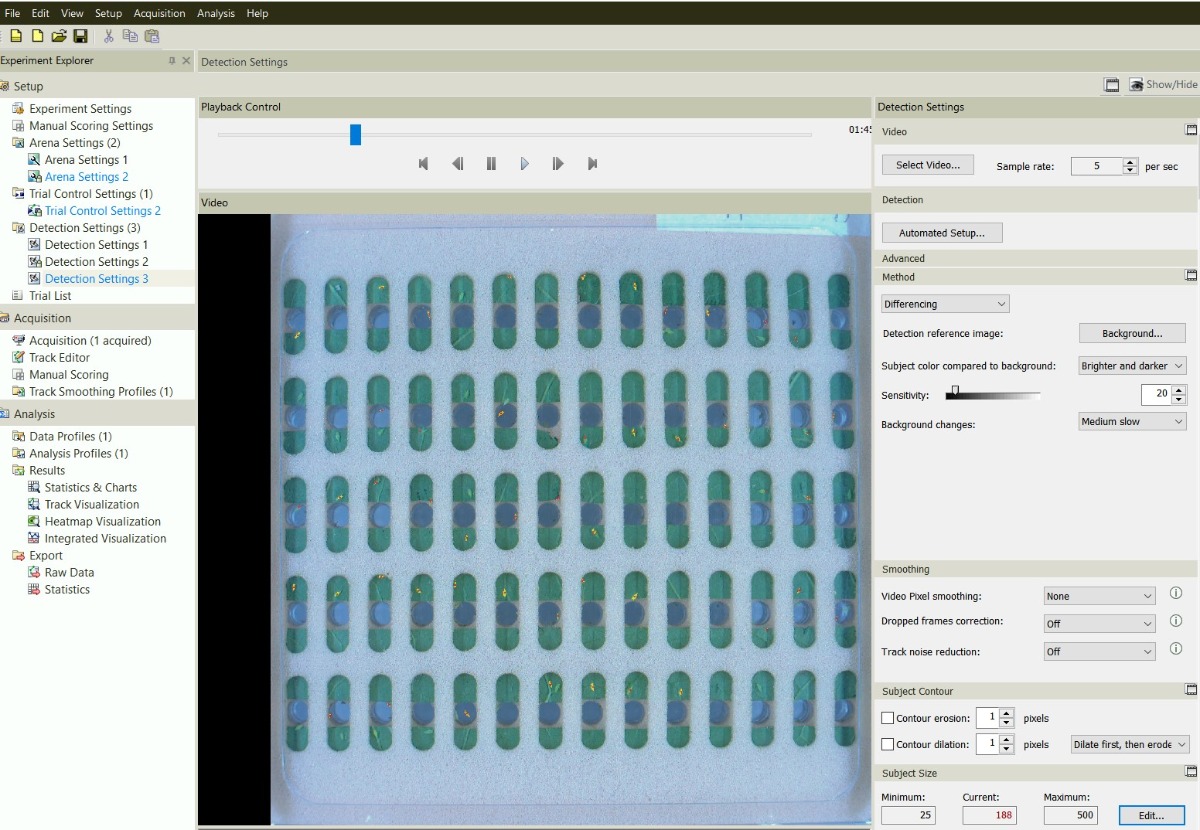The width and height of the screenshot is (1200, 830).
Task: Click the Open folder toolbar icon
Action: [x=59, y=36]
